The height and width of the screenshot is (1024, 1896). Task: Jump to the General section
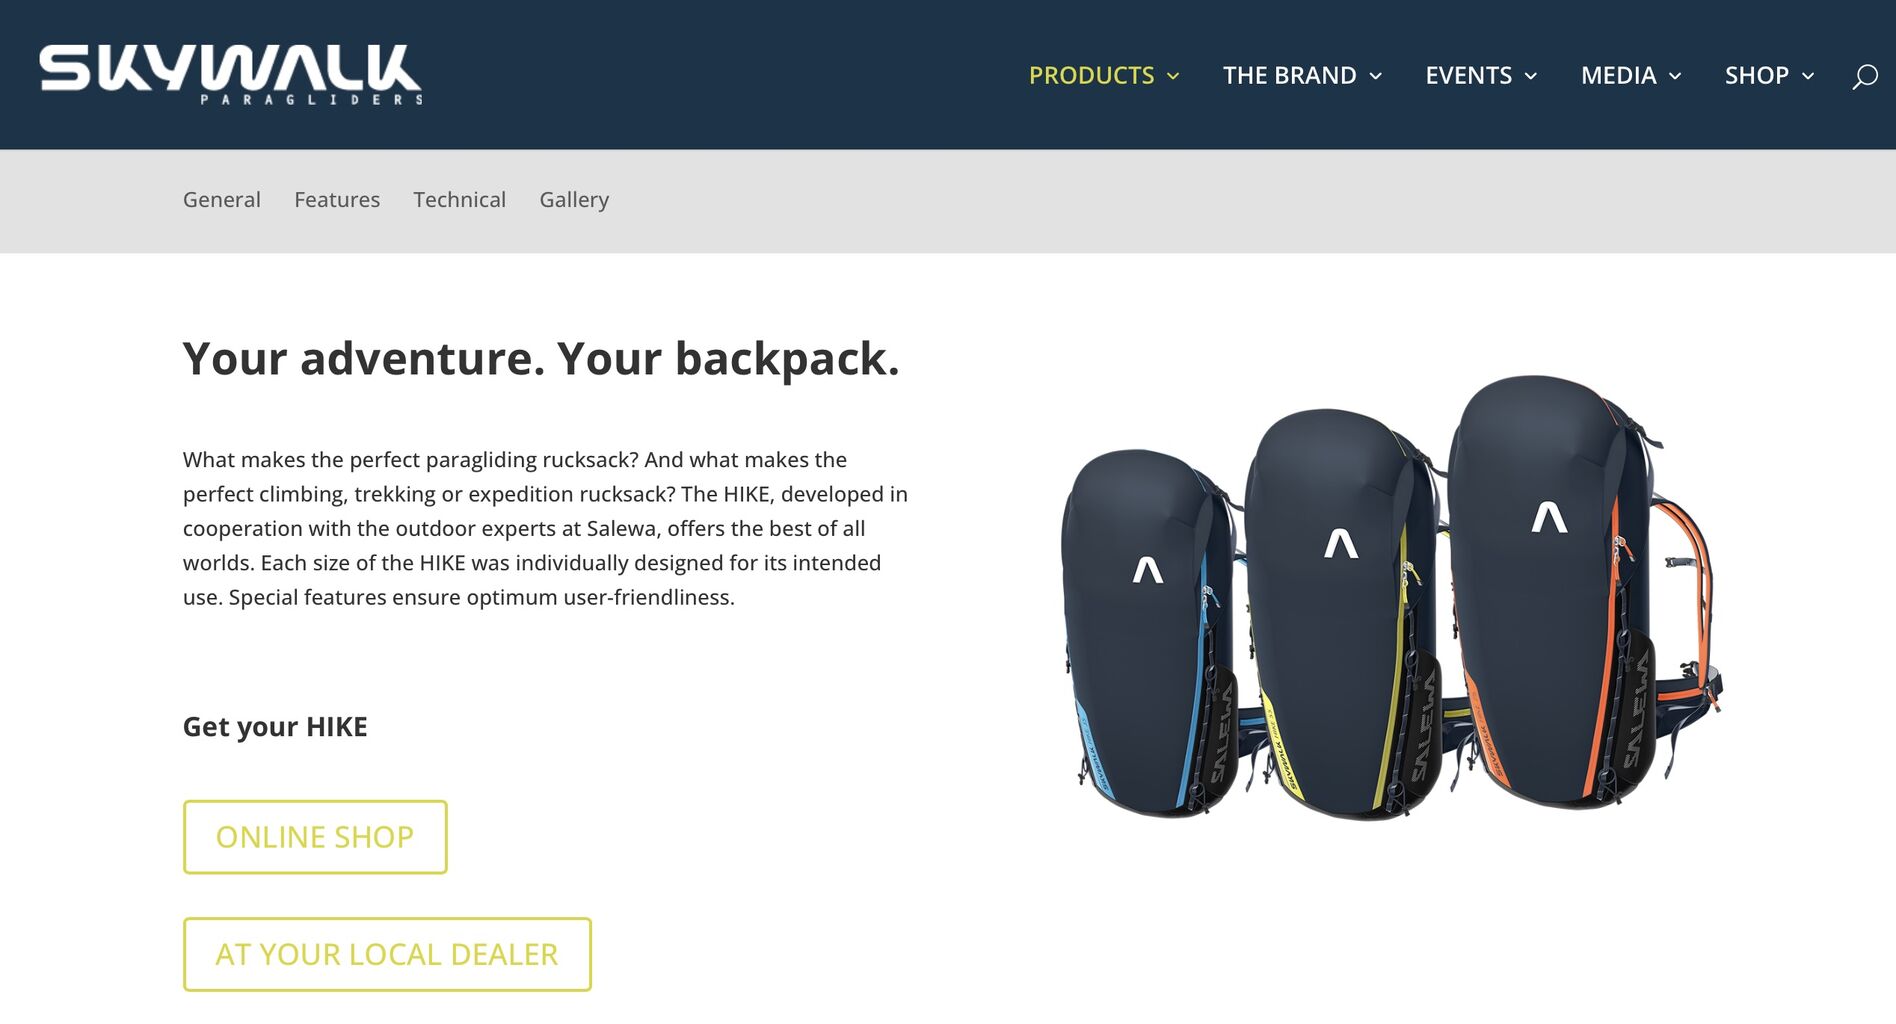(221, 199)
